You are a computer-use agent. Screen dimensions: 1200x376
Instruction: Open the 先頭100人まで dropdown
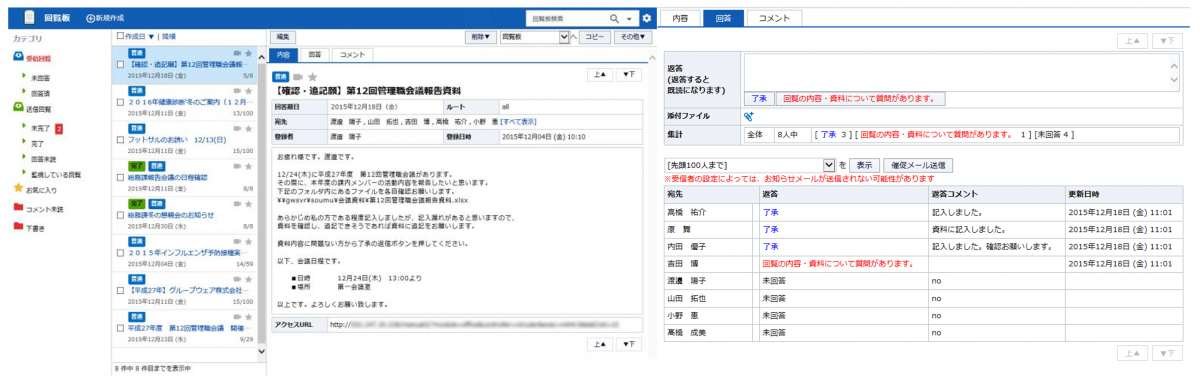tap(749, 164)
